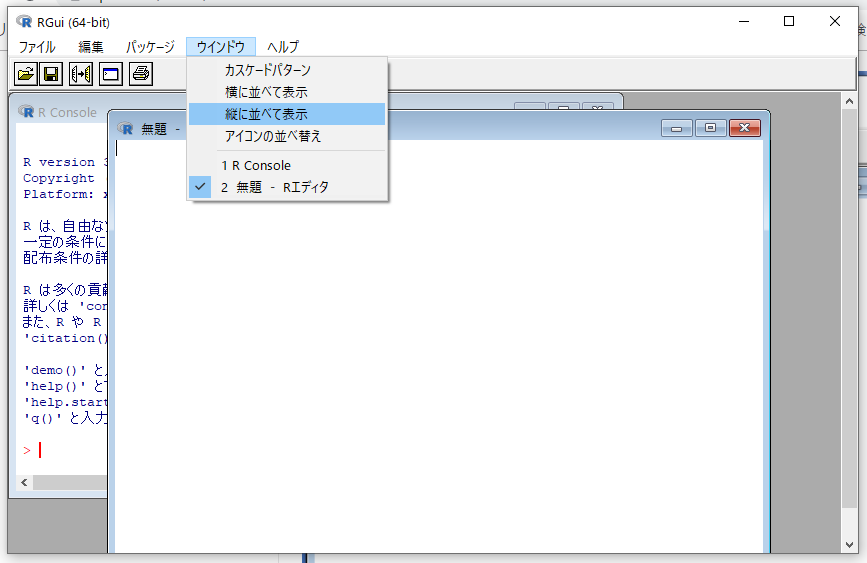Screen dimensions: 867x563
Task: Close the RGui main window
Action: point(835,22)
